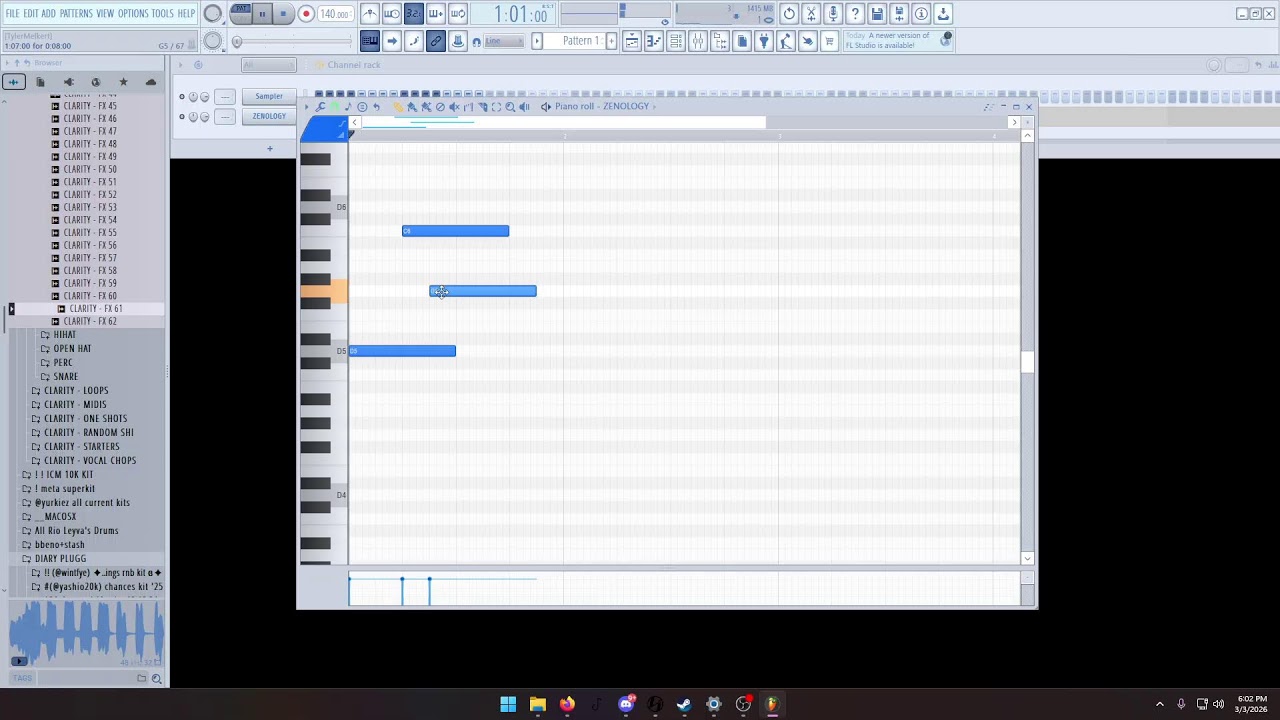Open the piano roll view icon
The height and width of the screenshot is (720, 1280).
point(653,41)
